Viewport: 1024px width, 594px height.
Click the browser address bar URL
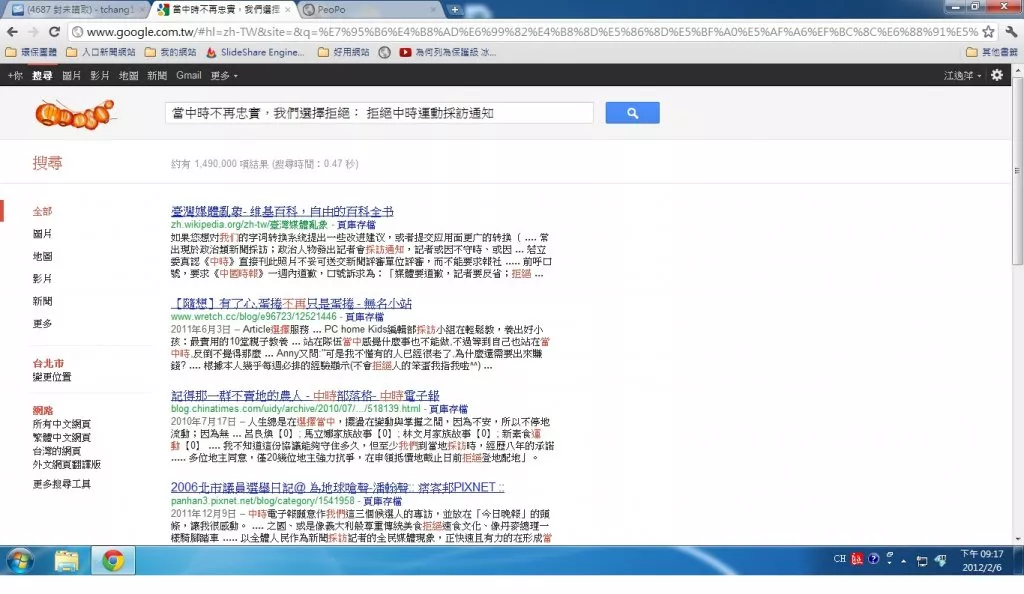pyautogui.click(x=532, y=31)
